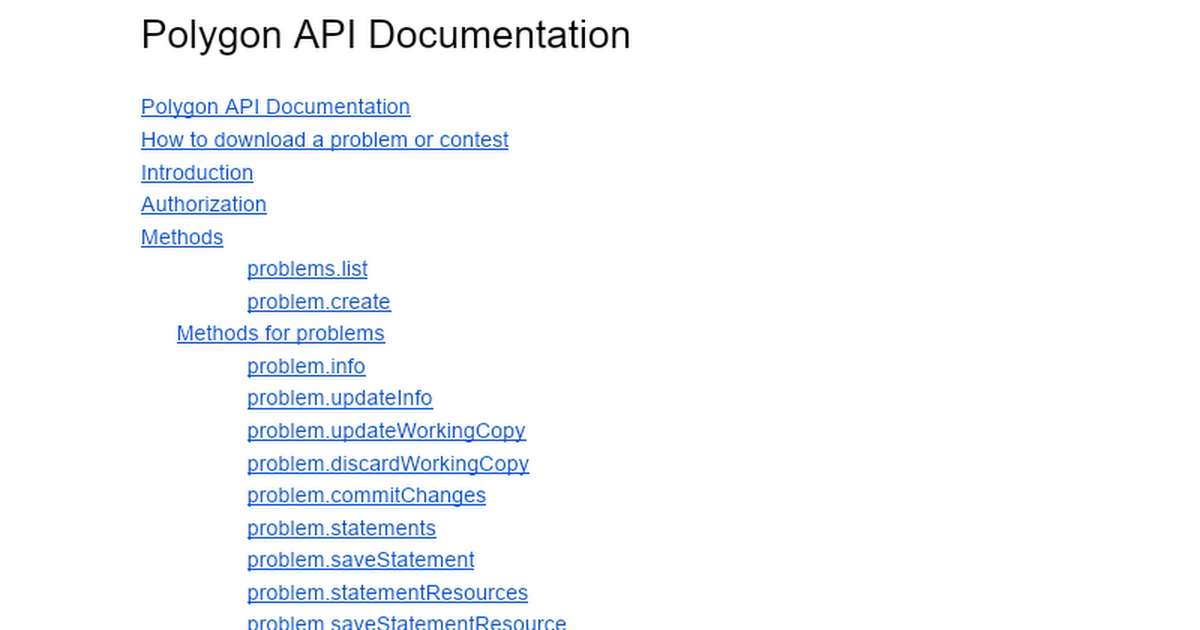
Task: Open problem.discardWorkingCopy link
Action: click(388, 464)
